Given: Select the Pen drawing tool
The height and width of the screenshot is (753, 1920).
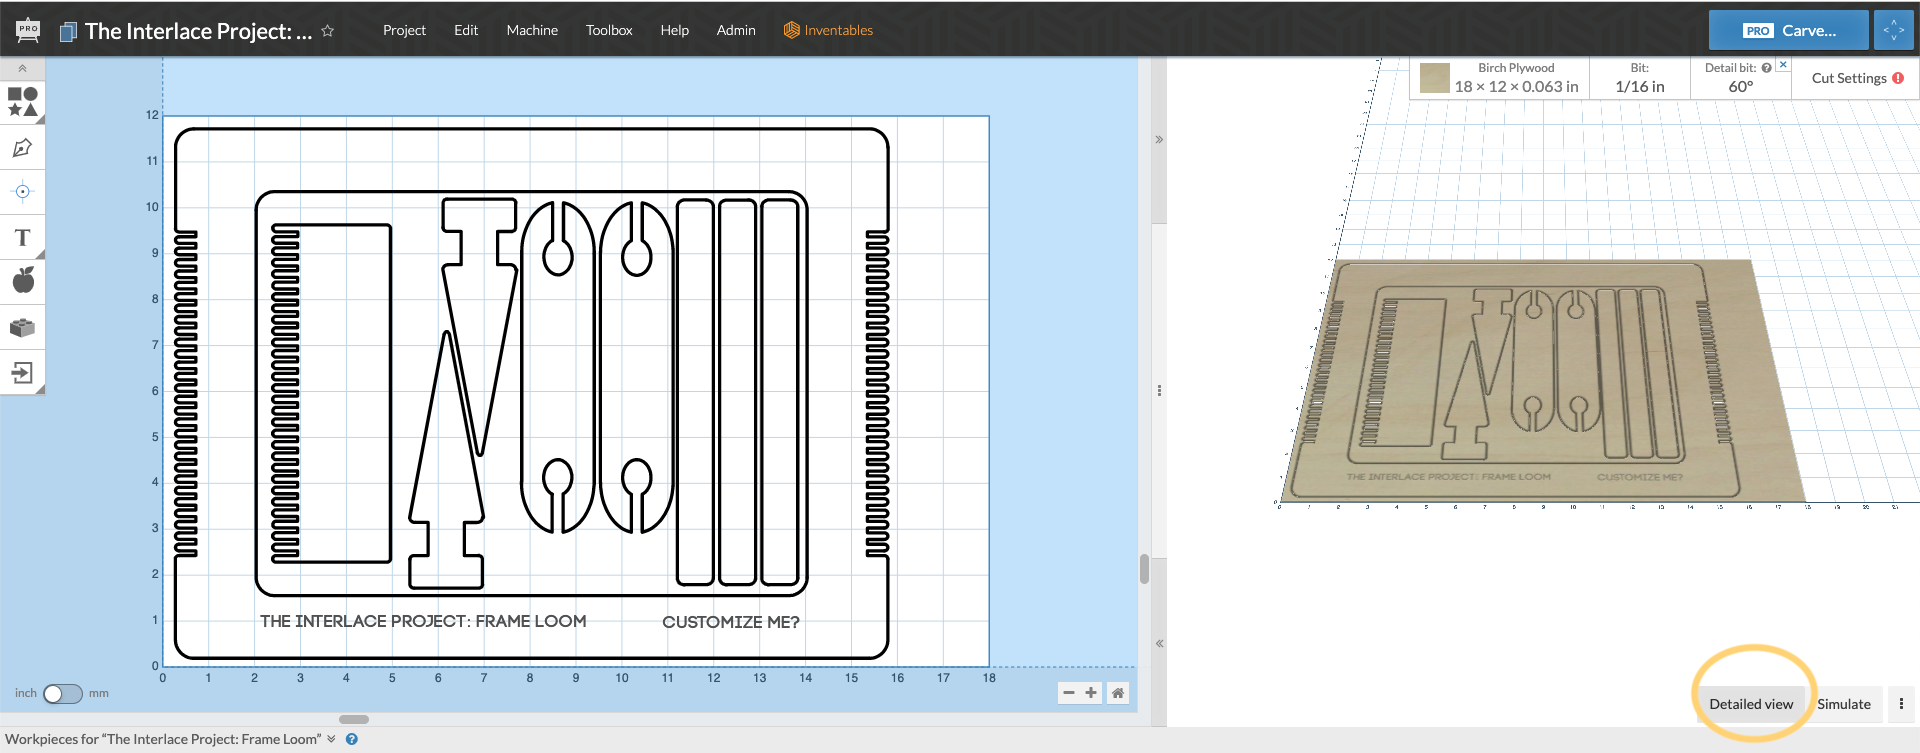Looking at the screenshot, I should 22,148.
